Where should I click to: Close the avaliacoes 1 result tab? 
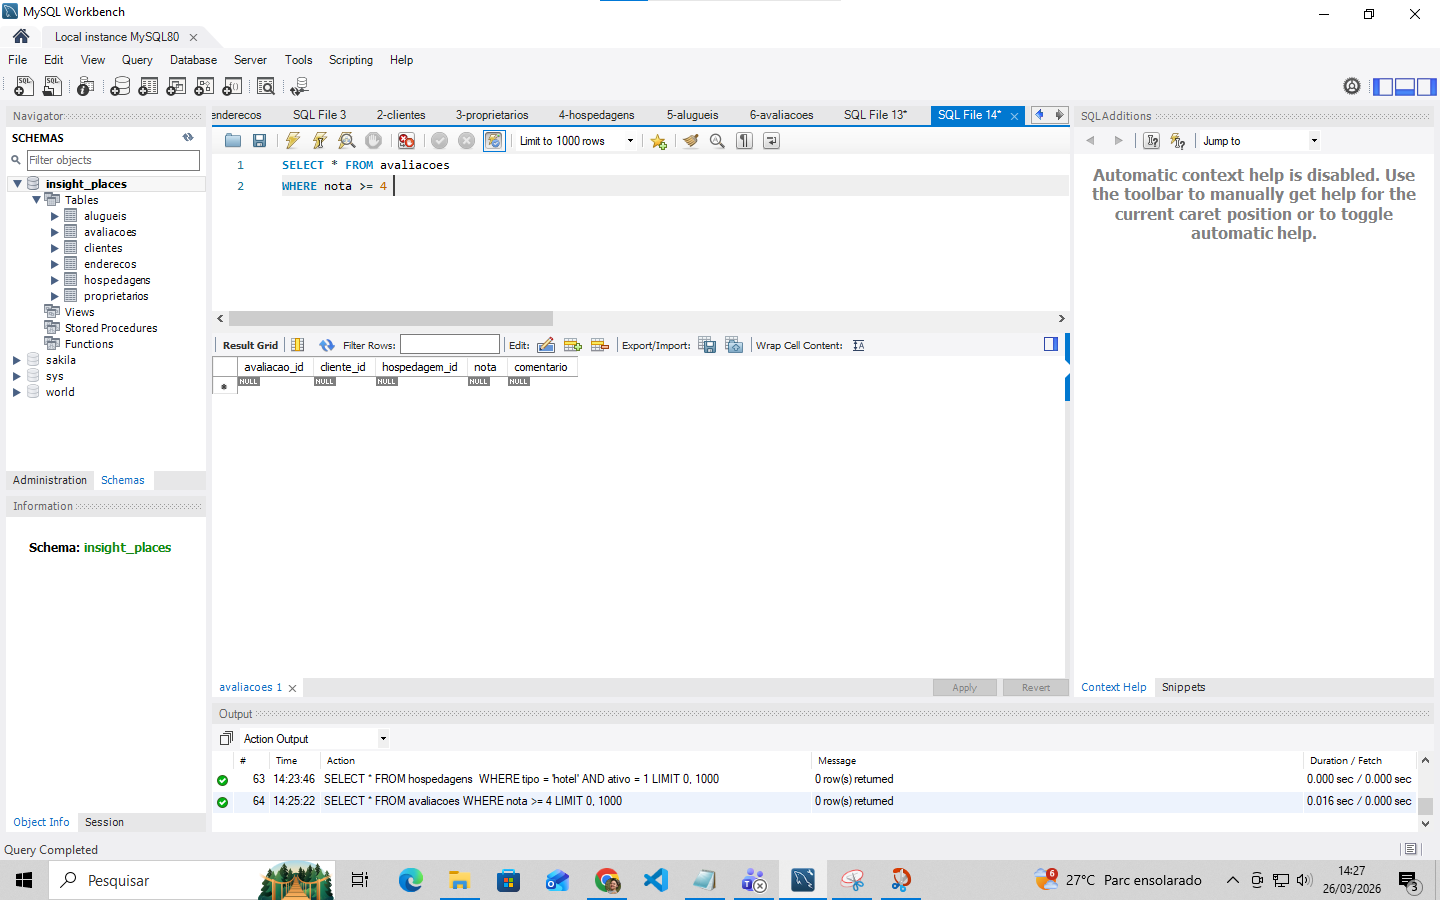[292, 688]
